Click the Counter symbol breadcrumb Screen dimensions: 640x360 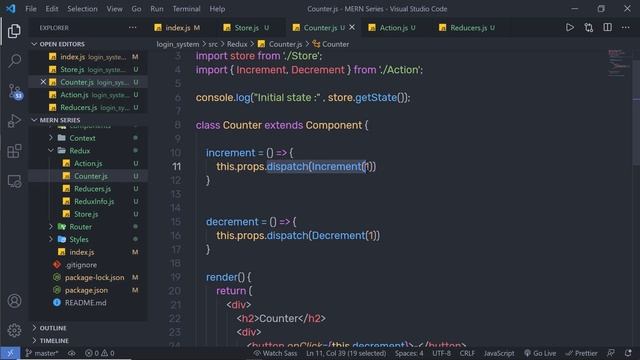(x=331, y=44)
